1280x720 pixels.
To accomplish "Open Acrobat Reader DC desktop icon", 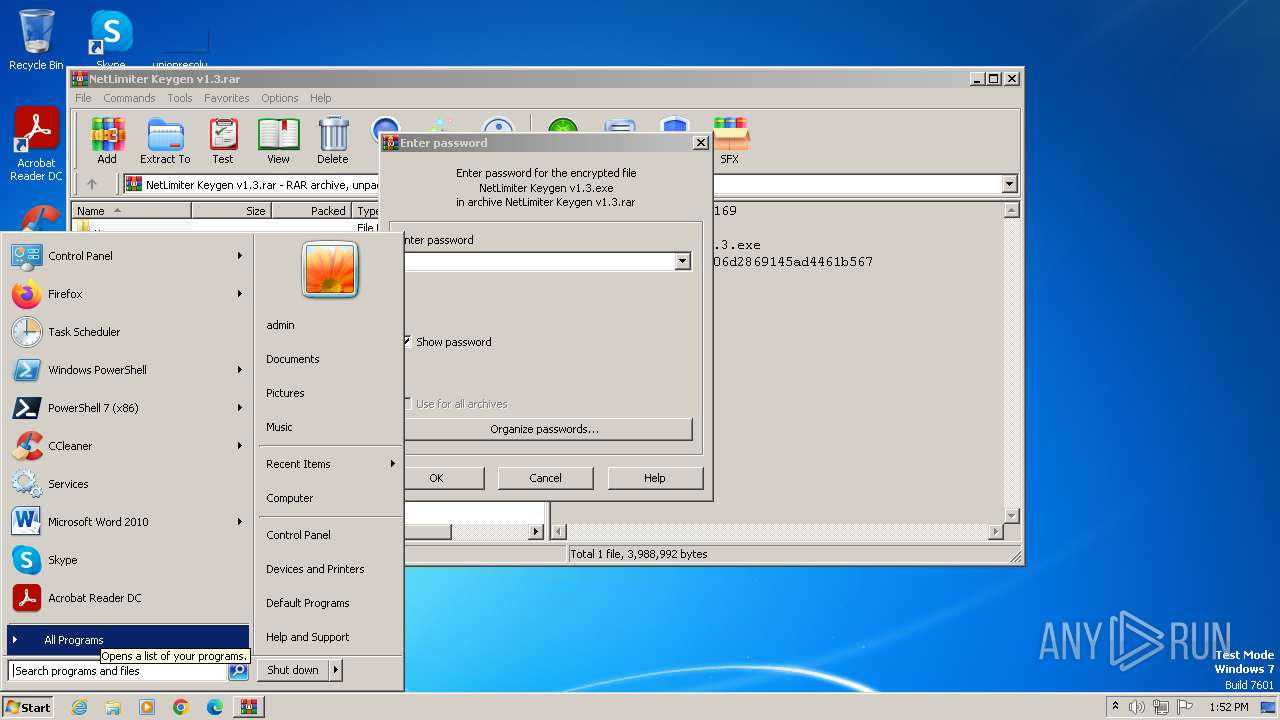I will [x=37, y=145].
